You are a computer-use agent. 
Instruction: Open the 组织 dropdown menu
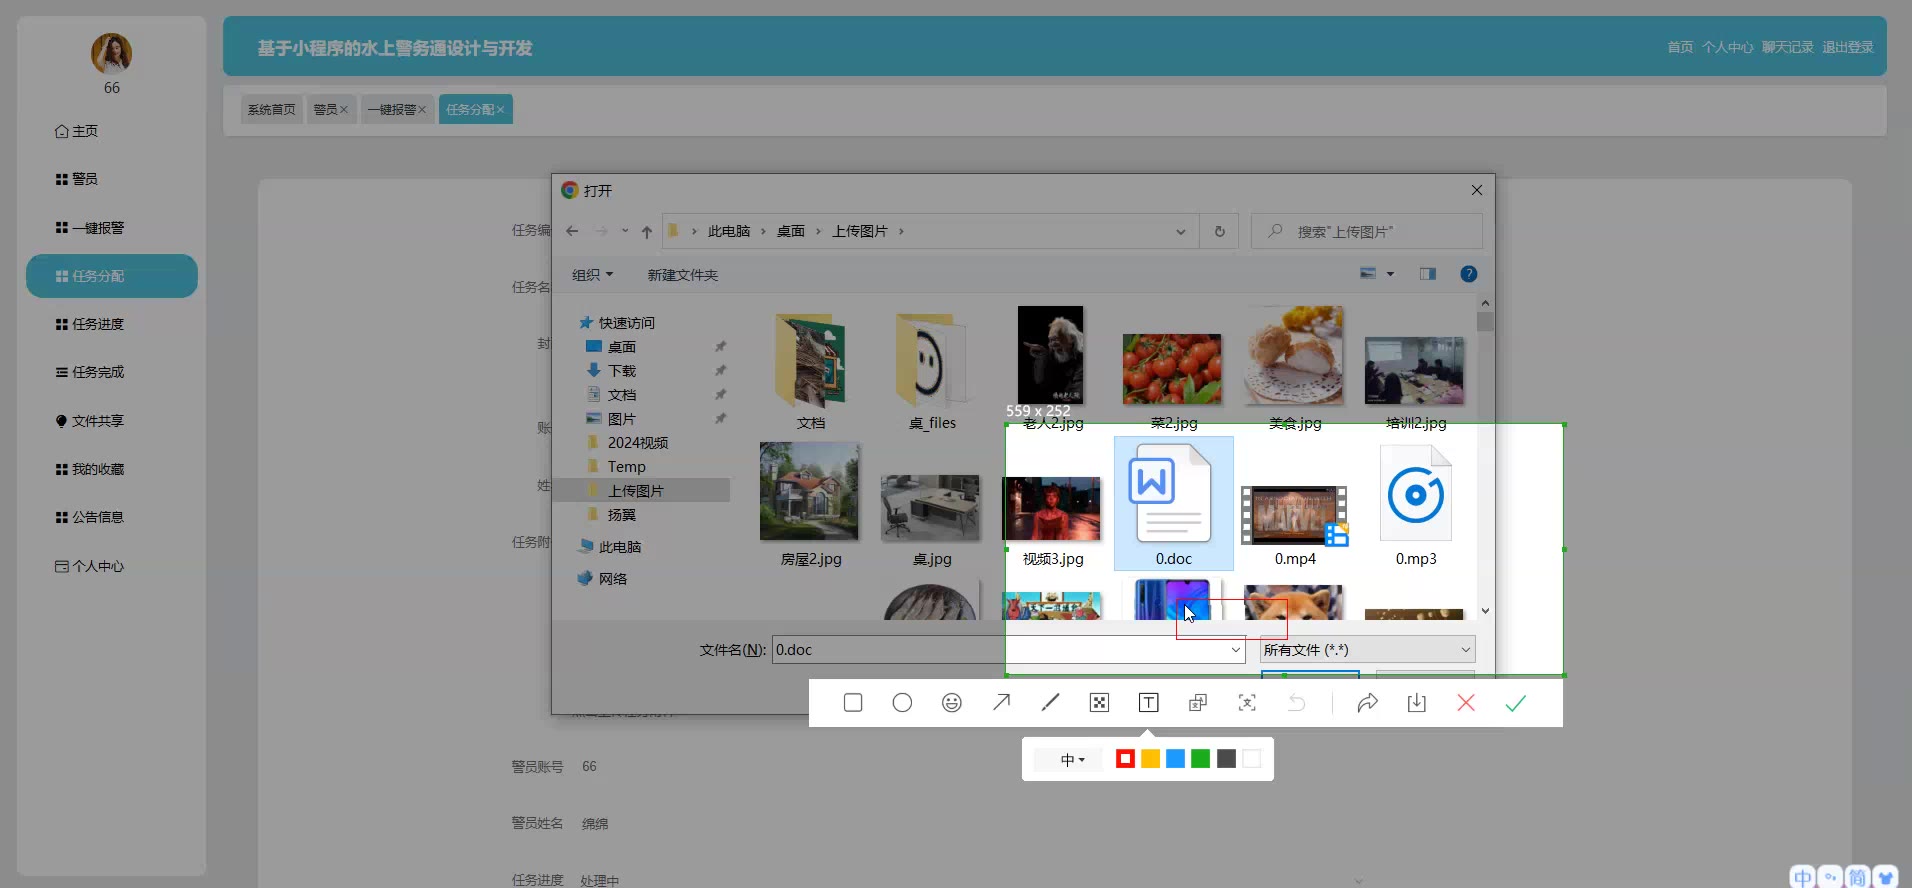point(592,275)
